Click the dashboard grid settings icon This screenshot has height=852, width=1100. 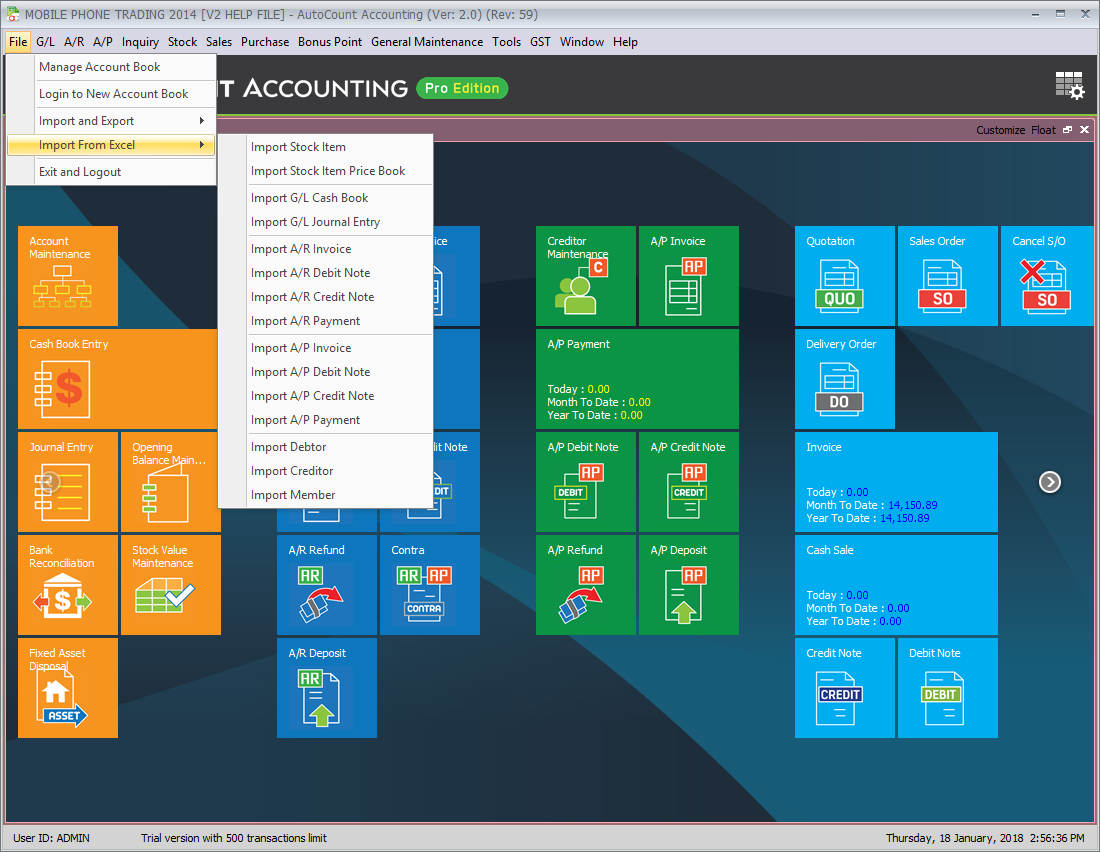[x=1070, y=86]
